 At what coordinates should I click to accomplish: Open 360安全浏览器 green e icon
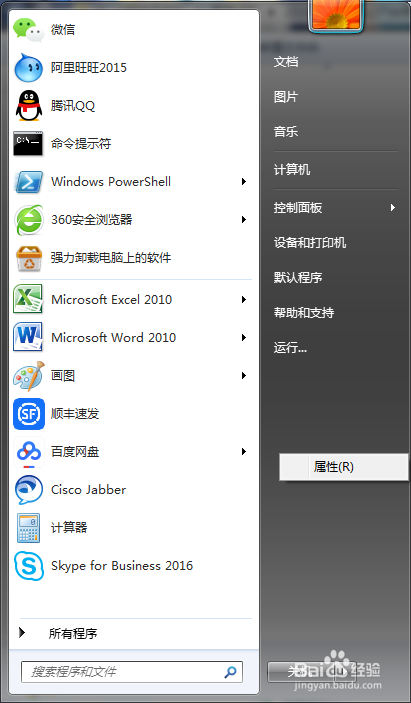(x=29, y=220)
